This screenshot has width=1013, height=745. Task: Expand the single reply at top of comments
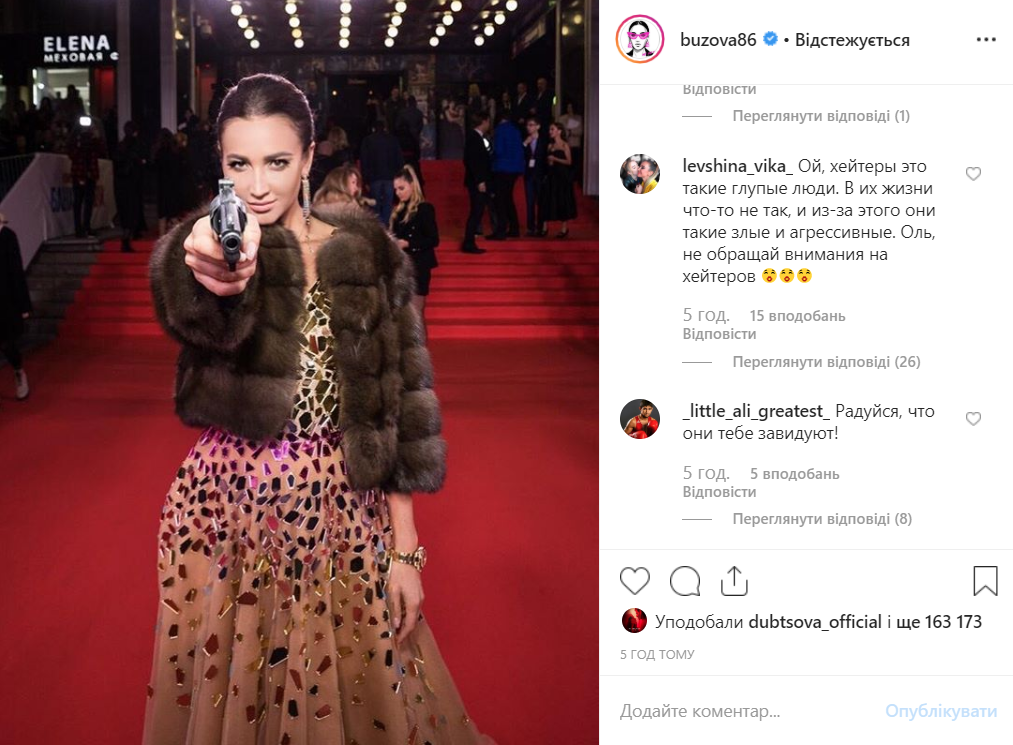coord(821,116)
